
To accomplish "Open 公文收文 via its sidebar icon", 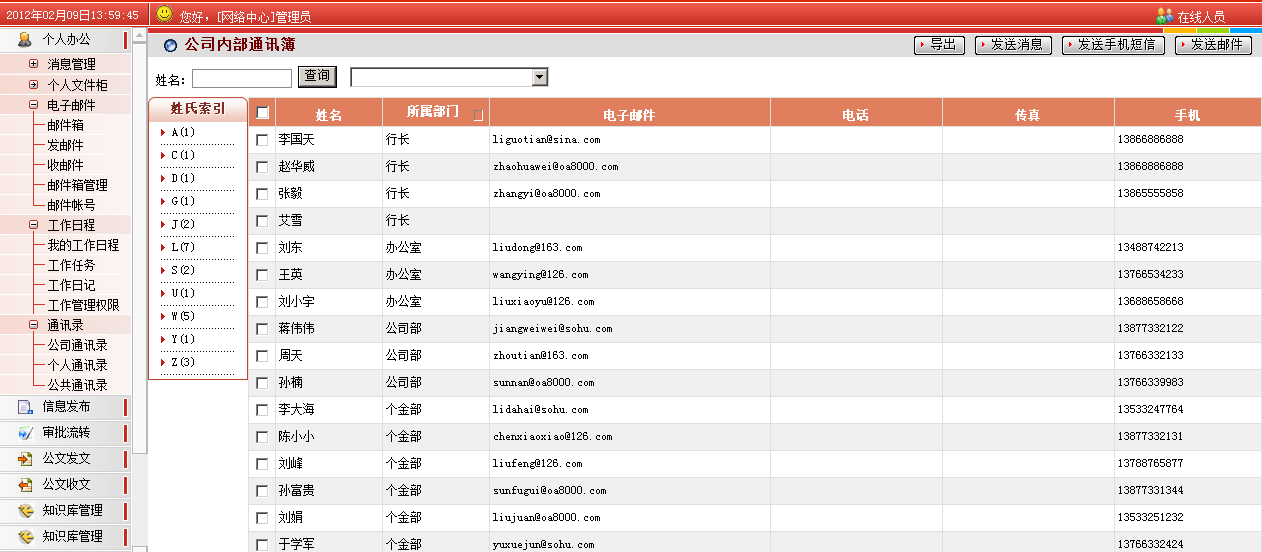I will coord(25,484).
